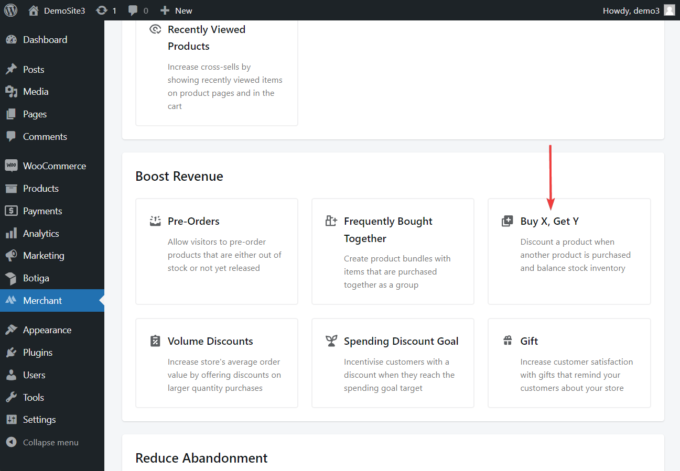Click the Marketing megaphone icon

click(11, 255)
